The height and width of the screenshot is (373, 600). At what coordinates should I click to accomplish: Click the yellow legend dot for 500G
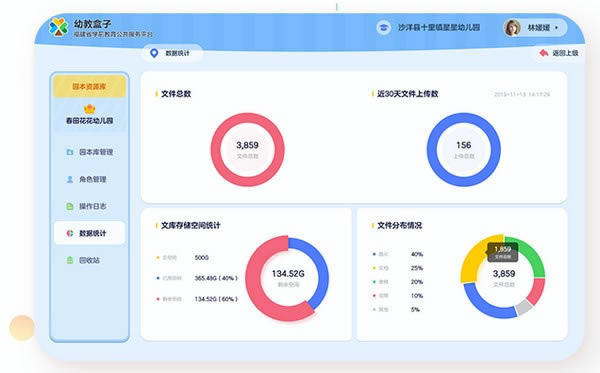(x=158, y=257)
